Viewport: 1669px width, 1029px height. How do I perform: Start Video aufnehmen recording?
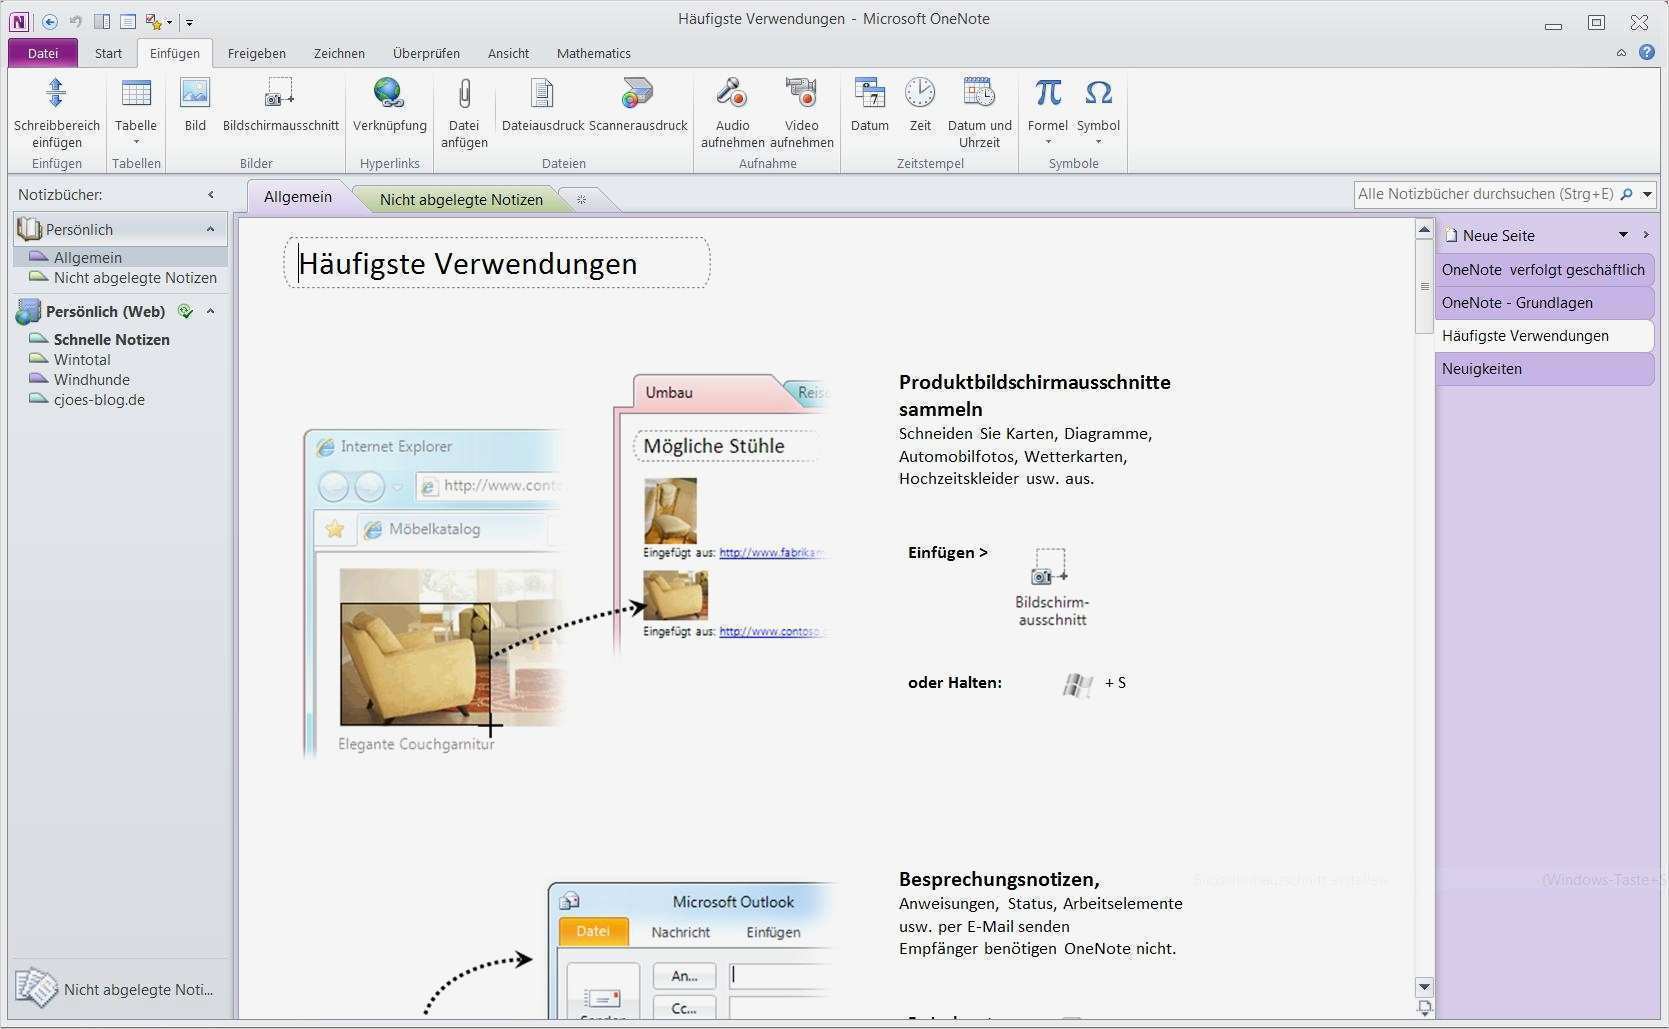point(801,112)
